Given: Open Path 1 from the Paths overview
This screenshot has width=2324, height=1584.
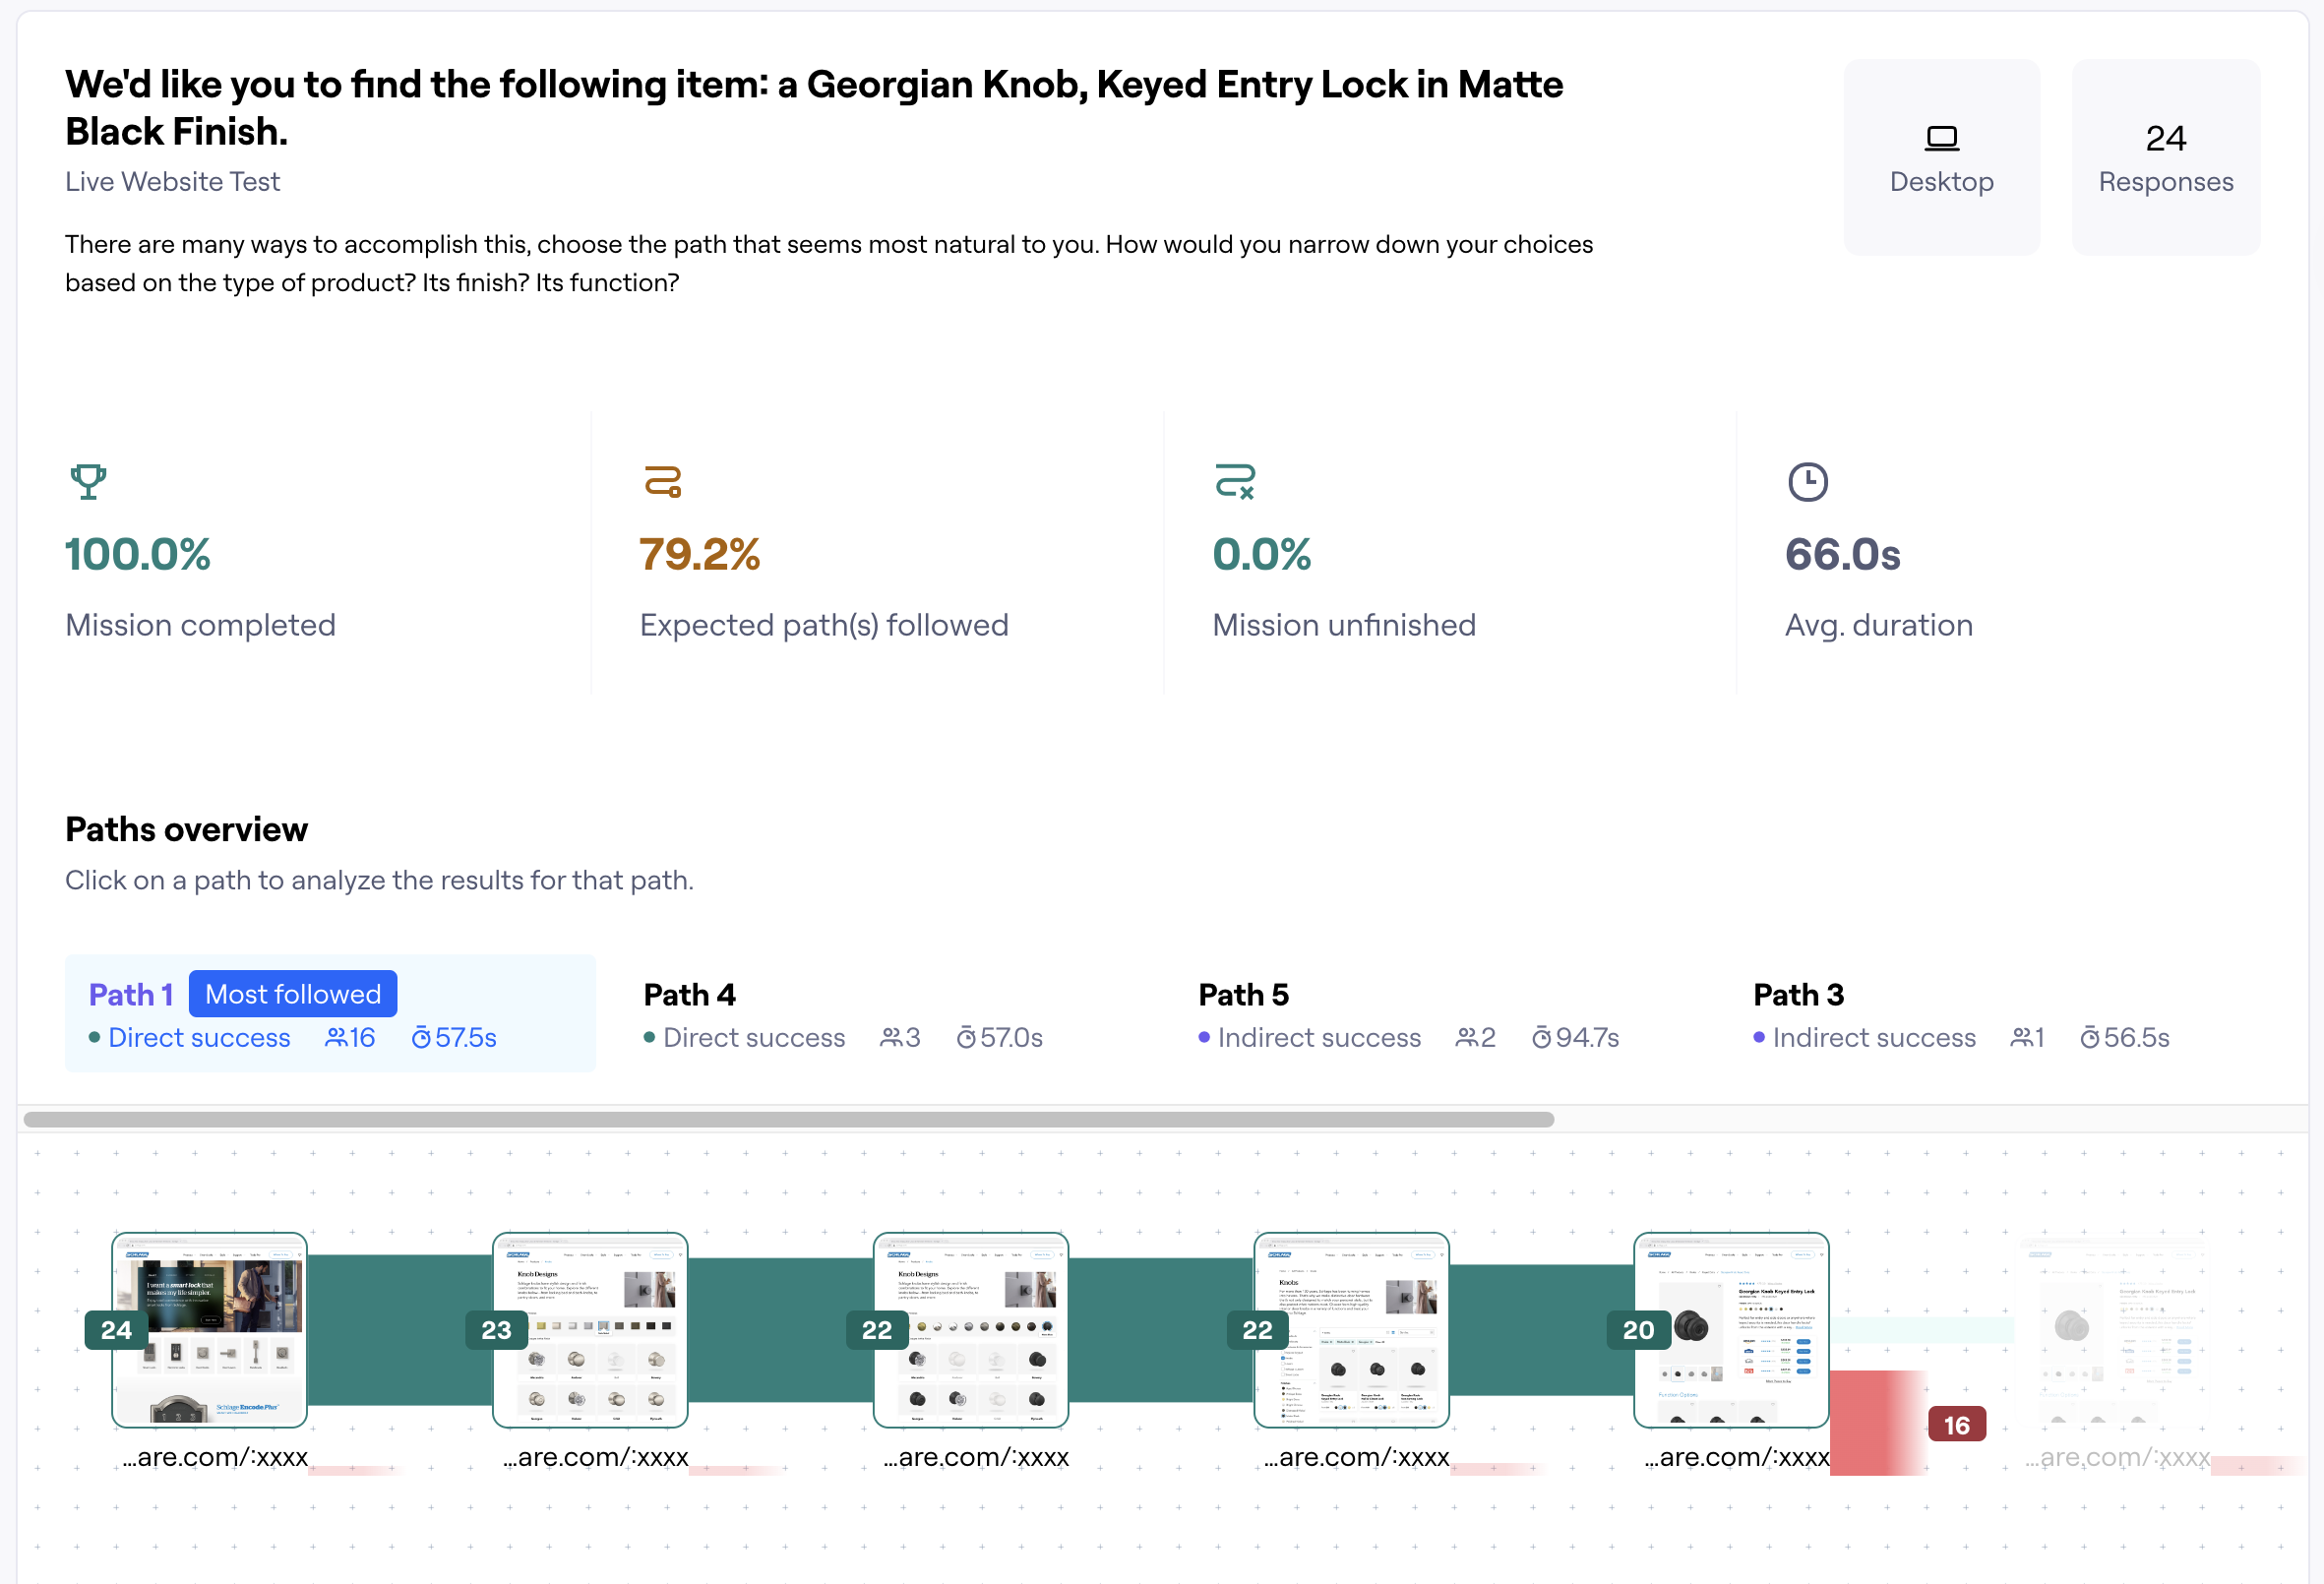Looking at the screenshot, I should coord(131,993).
